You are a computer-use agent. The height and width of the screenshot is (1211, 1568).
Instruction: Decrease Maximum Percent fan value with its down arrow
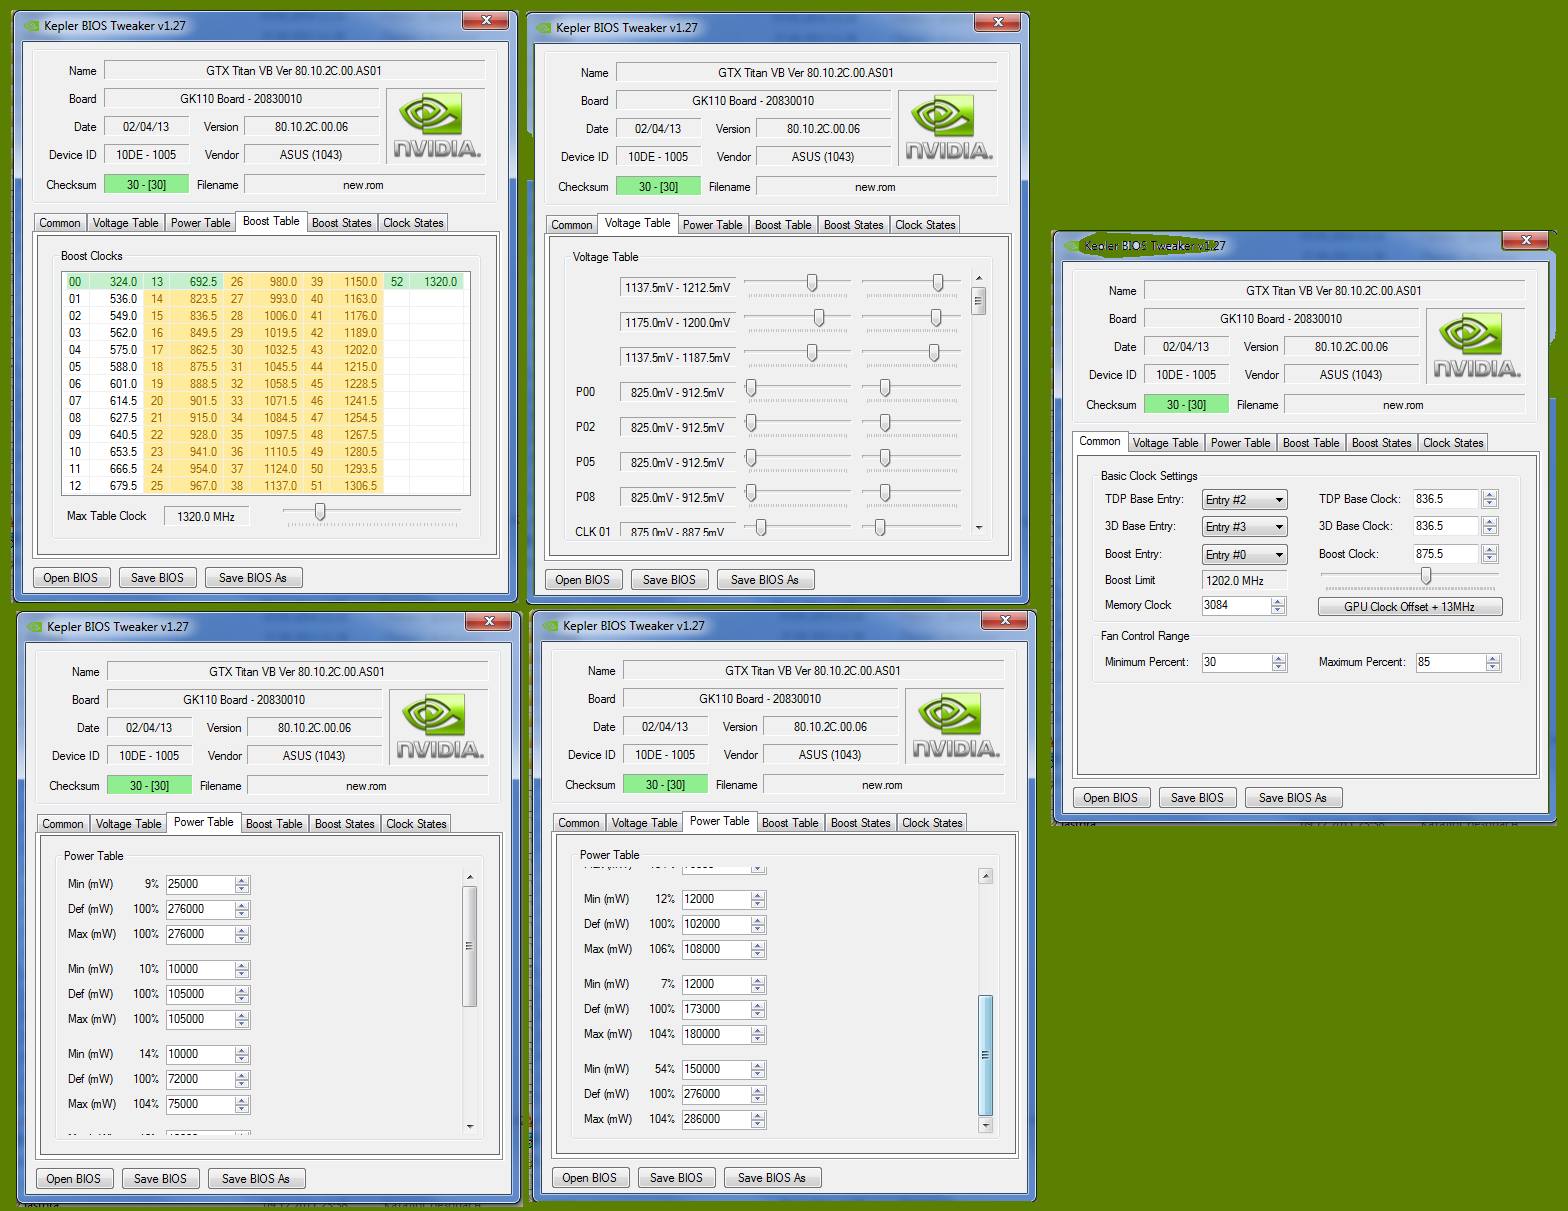click(x=1493, y=667)
